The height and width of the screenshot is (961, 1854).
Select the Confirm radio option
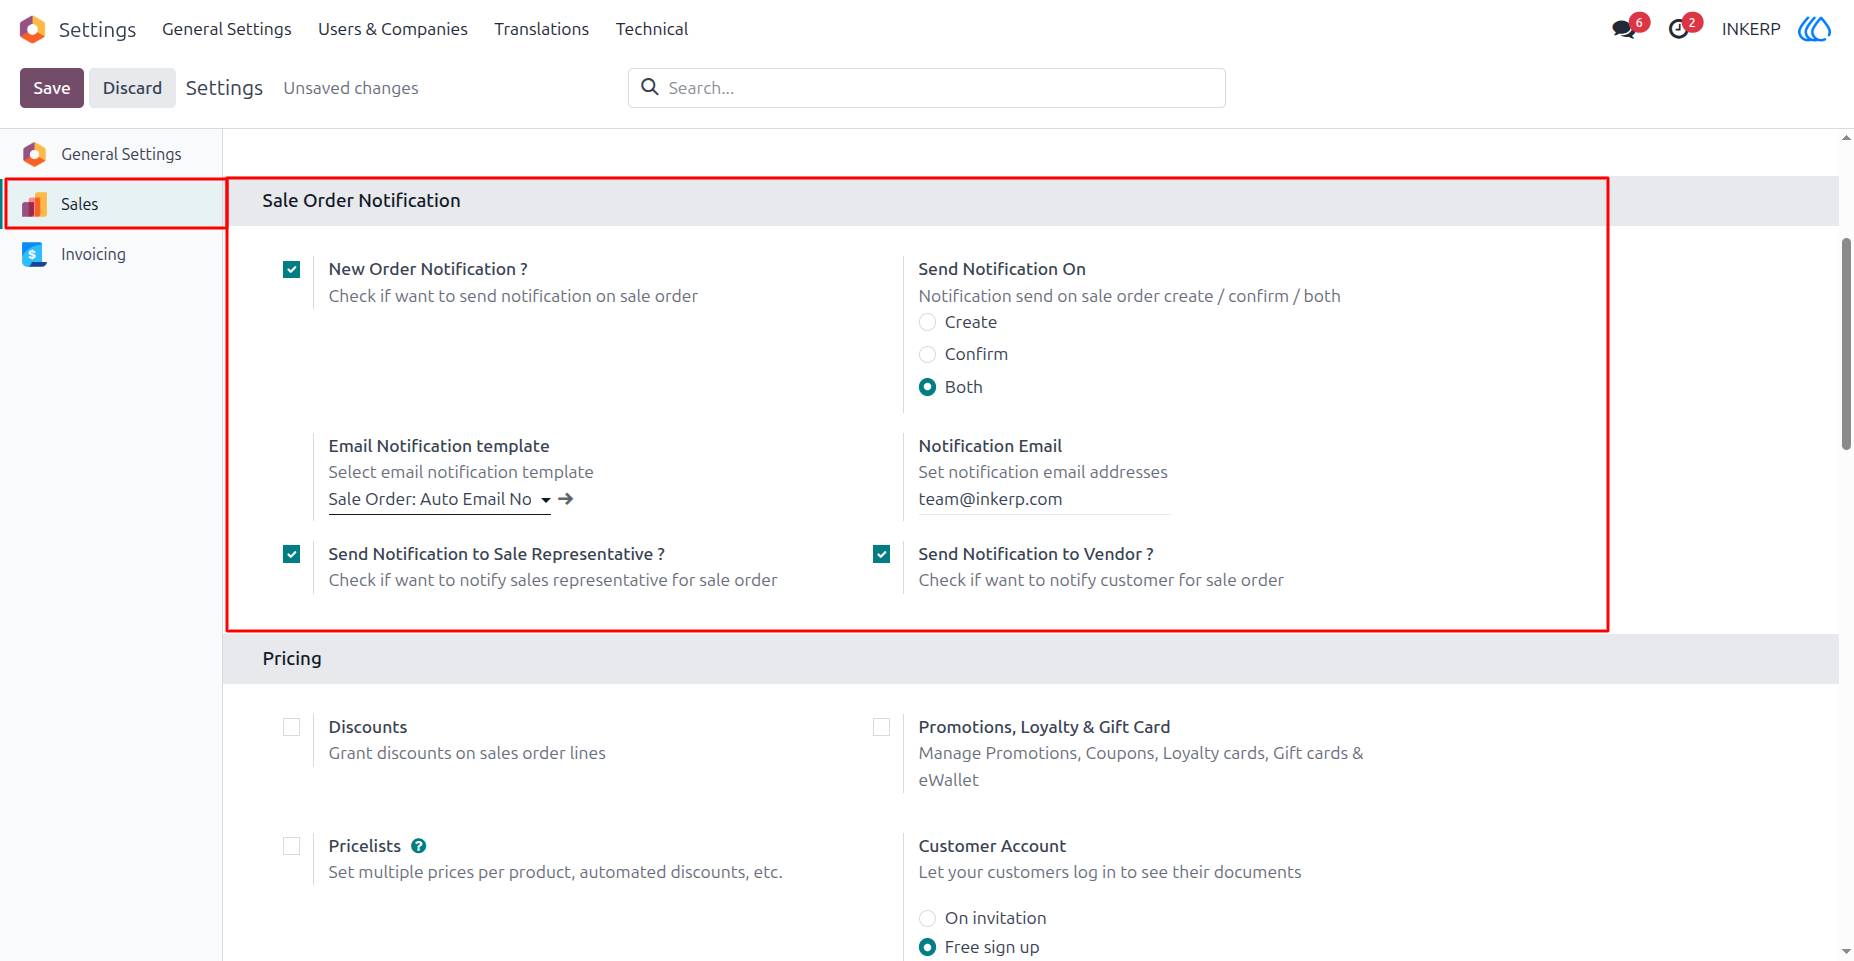(x=928, y=354)
